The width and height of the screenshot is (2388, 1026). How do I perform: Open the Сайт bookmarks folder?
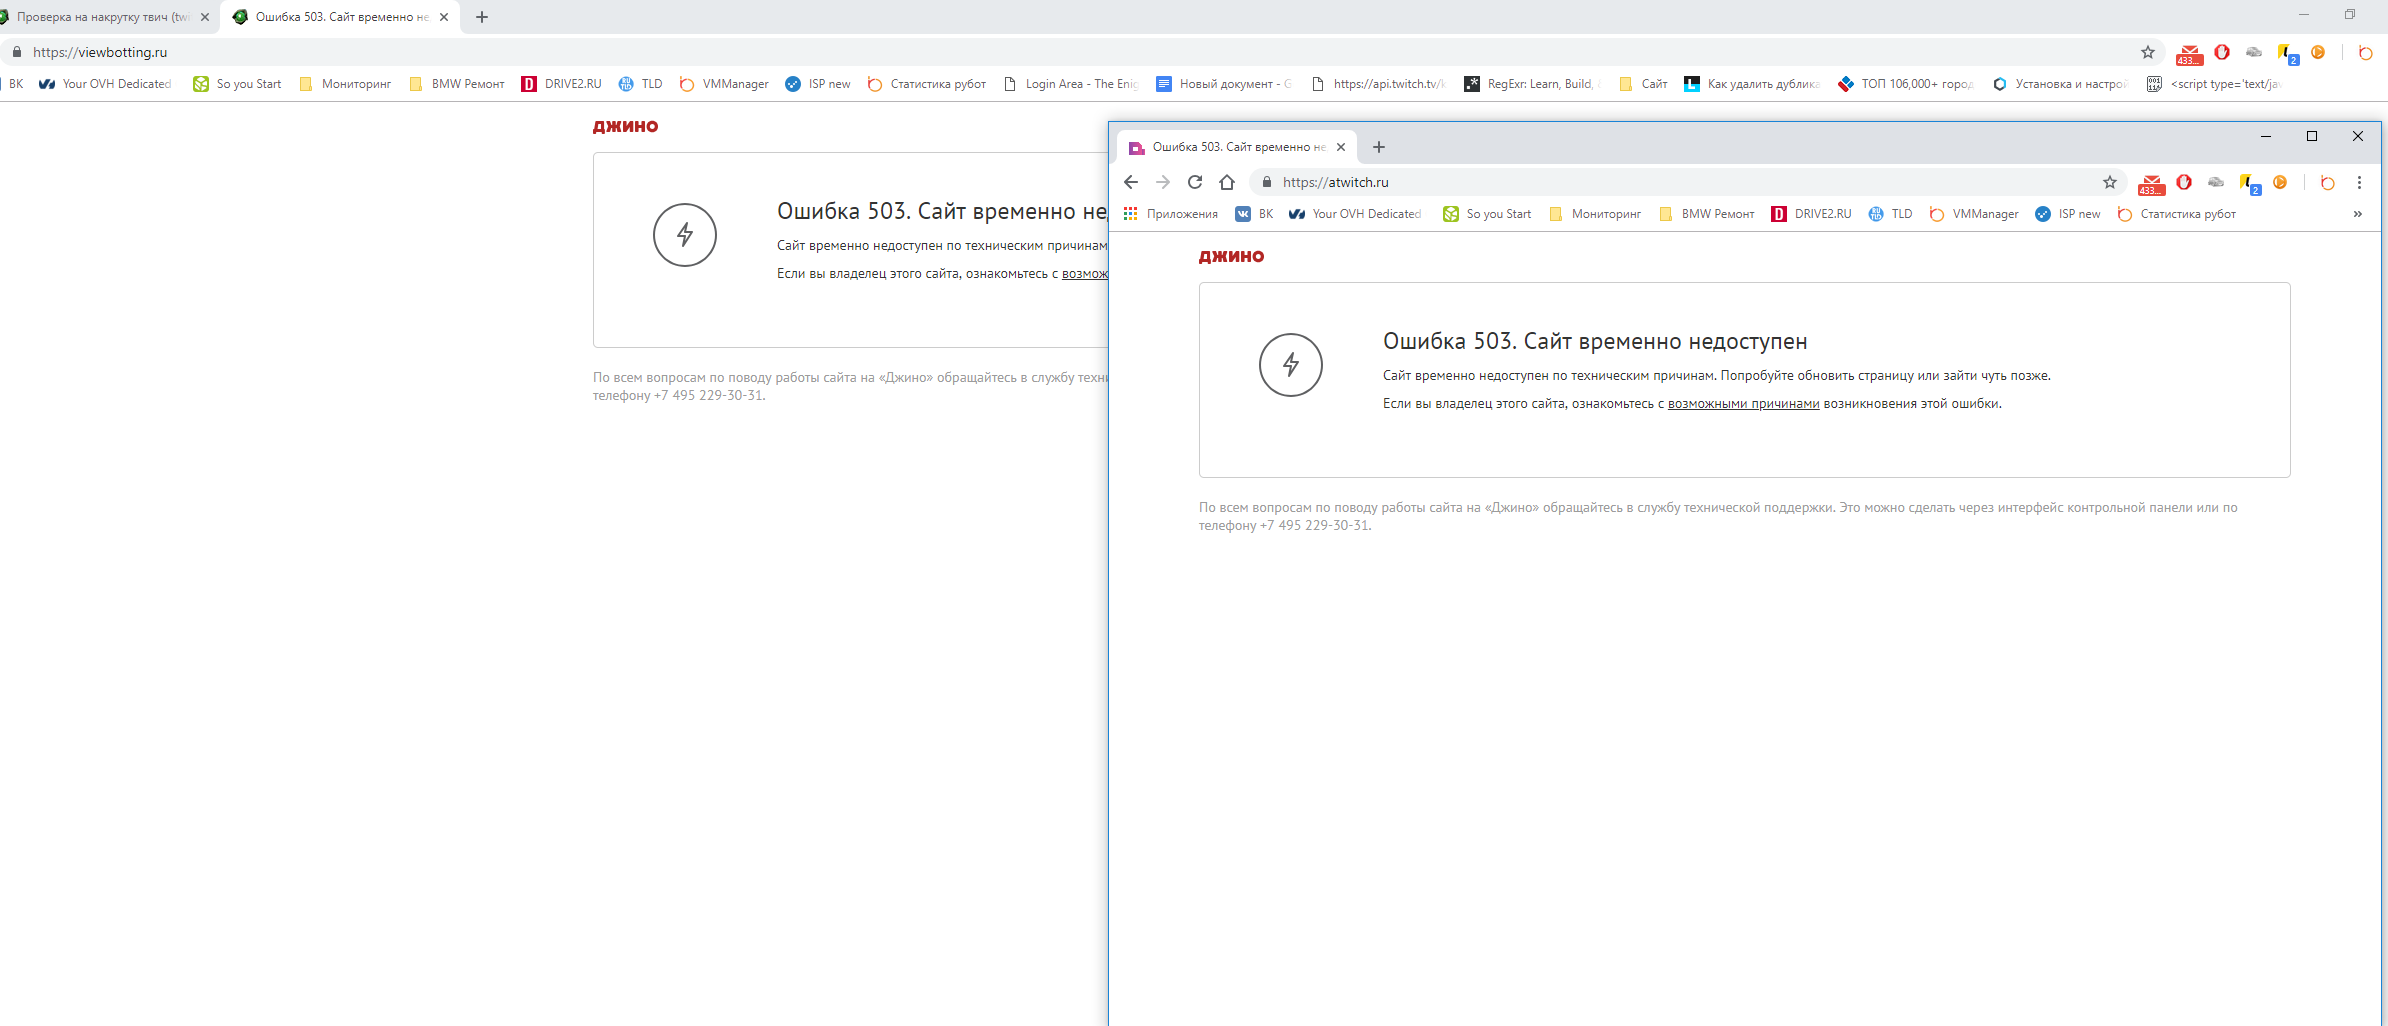click(1643, 84)
